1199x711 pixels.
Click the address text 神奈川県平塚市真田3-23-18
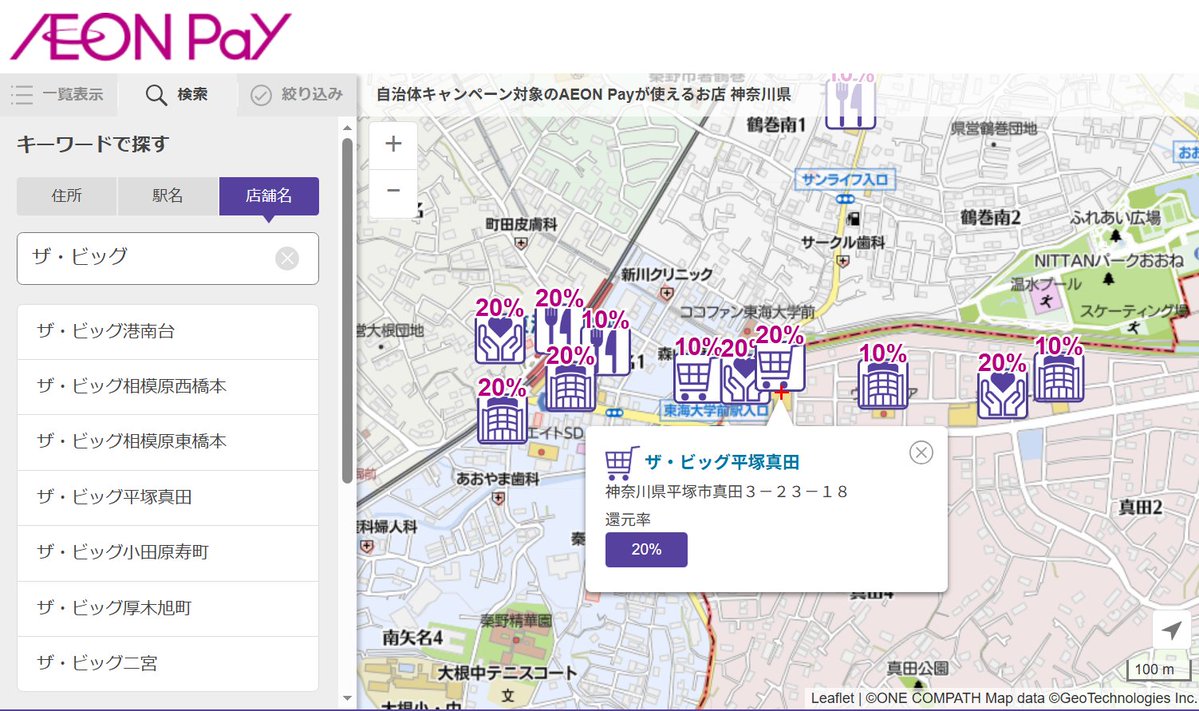pos(726,492)
